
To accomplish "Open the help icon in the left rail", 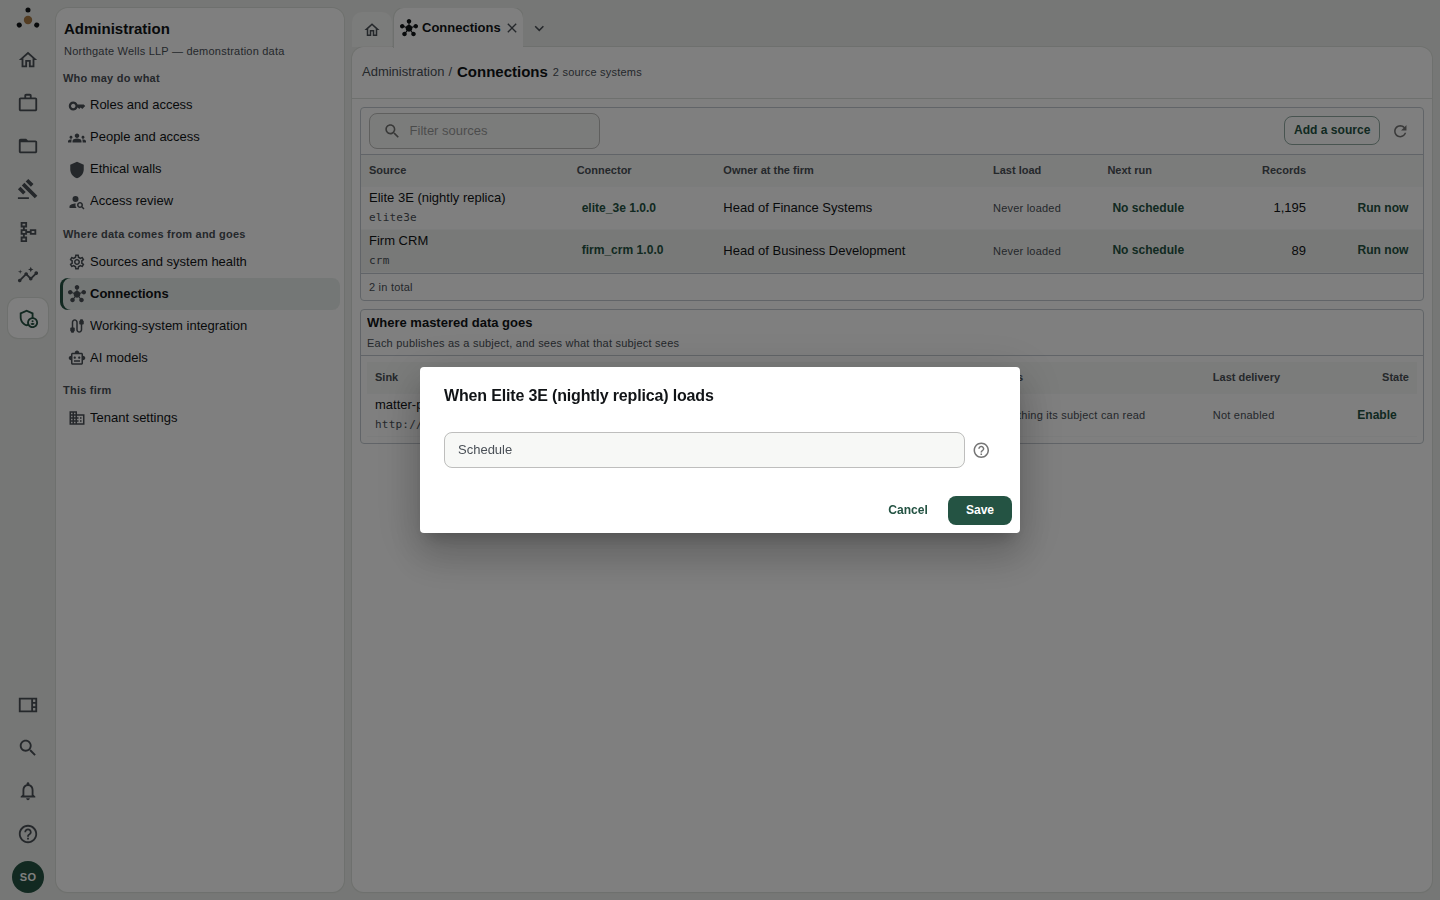I will pos(28,834).
